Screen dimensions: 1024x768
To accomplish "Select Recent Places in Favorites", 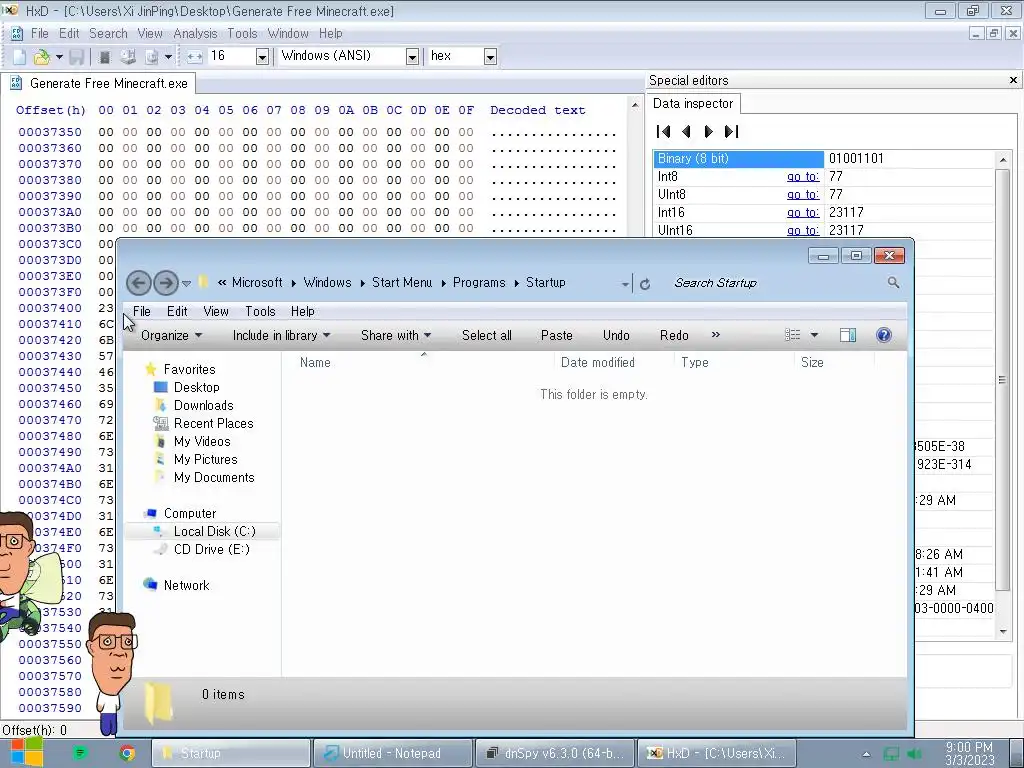I will [213, 423].
